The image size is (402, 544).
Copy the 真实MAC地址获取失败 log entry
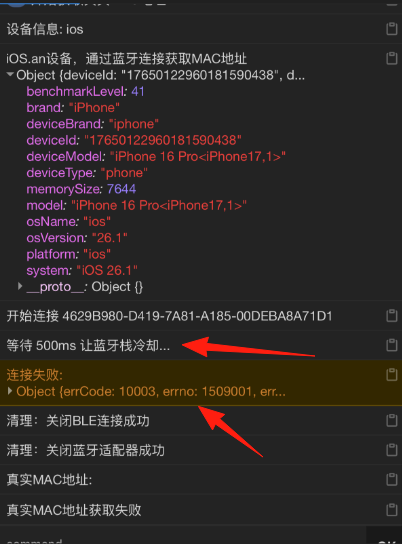coord(392,510)
